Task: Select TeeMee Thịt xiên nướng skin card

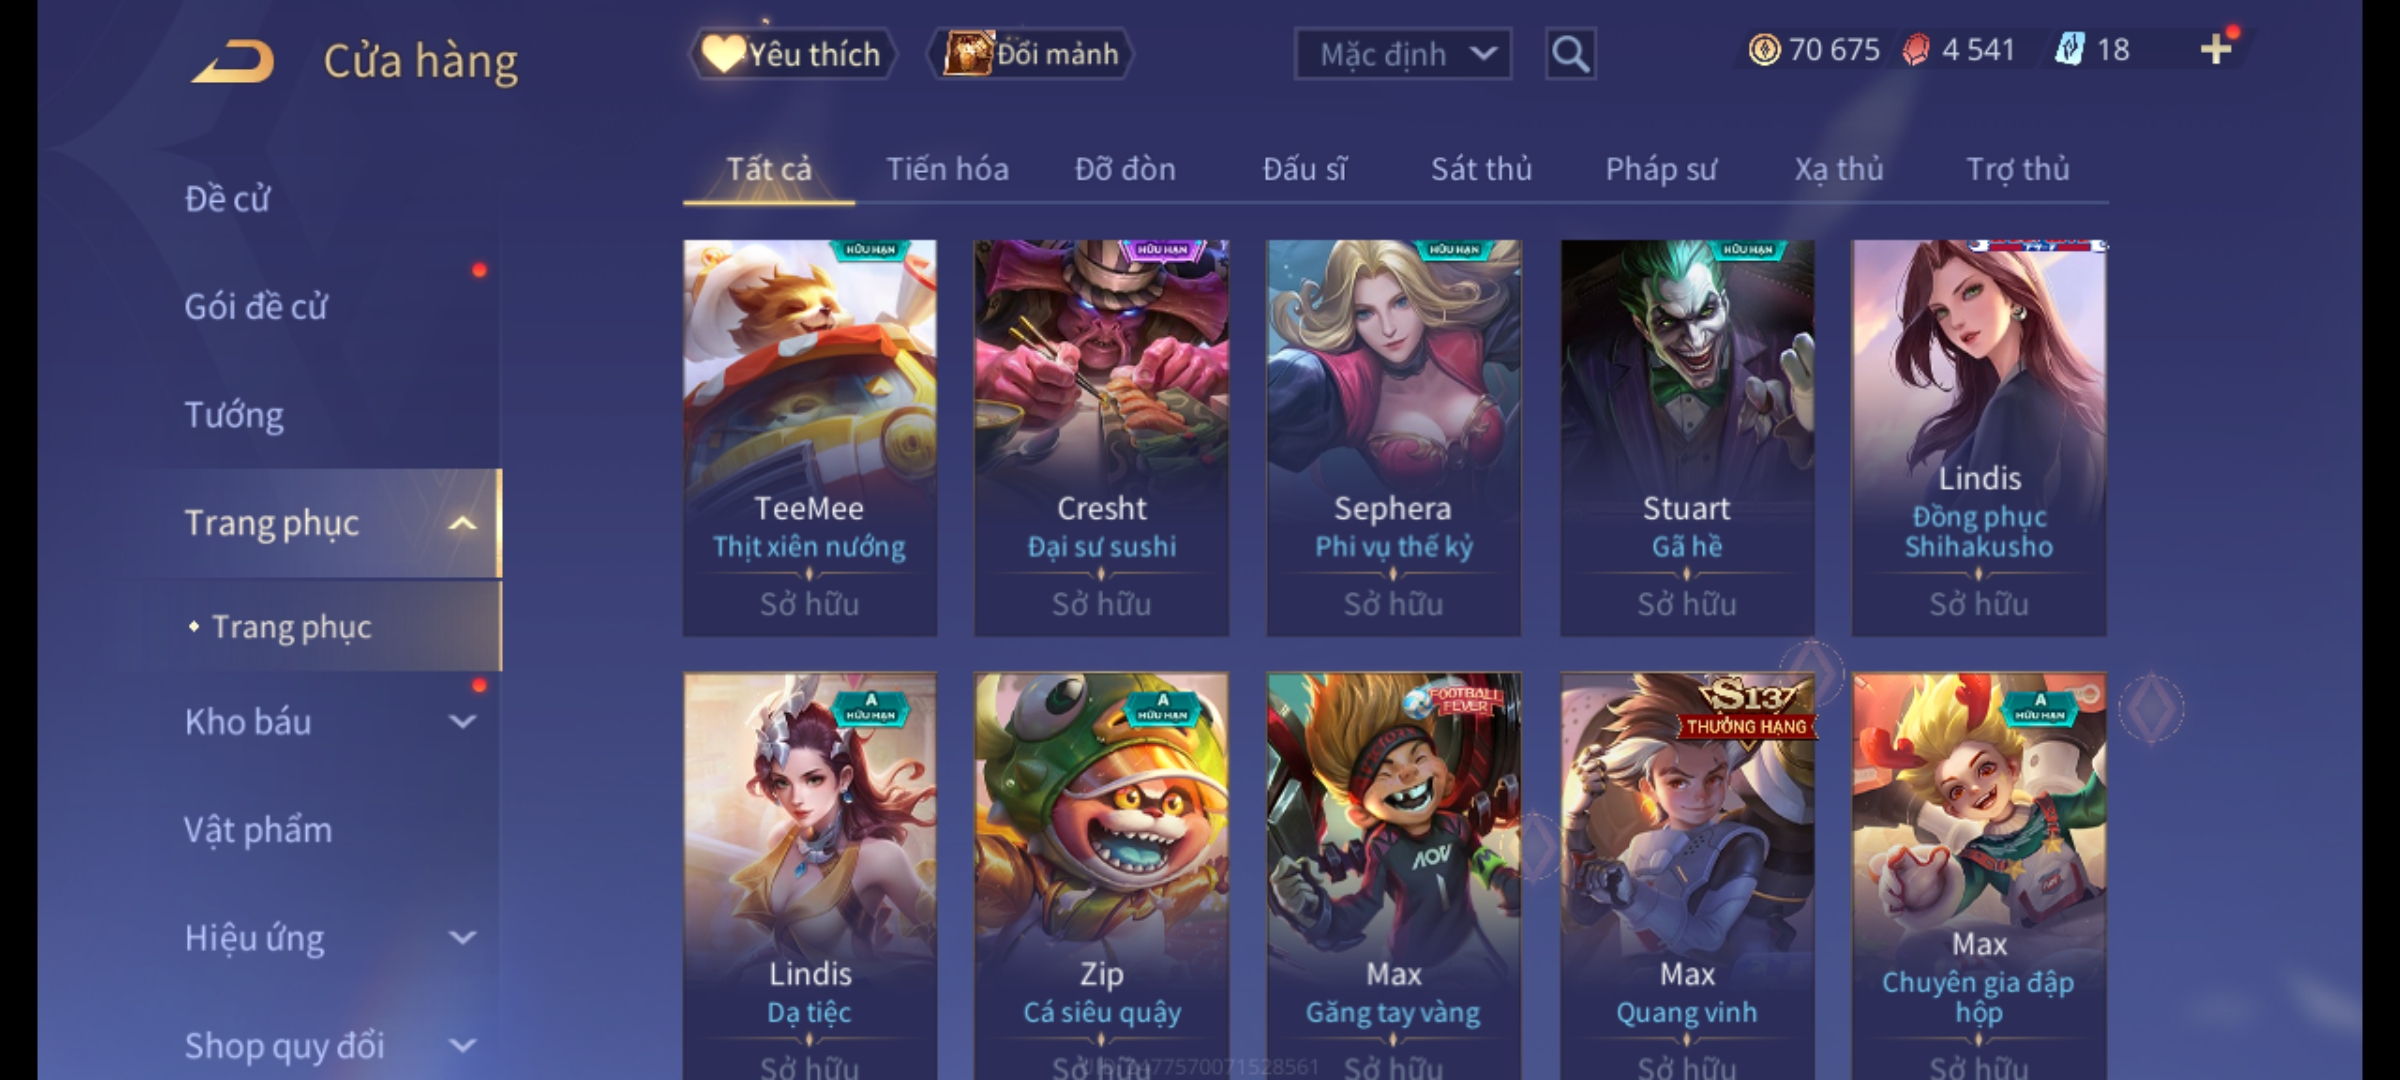Action: [810, 437]
